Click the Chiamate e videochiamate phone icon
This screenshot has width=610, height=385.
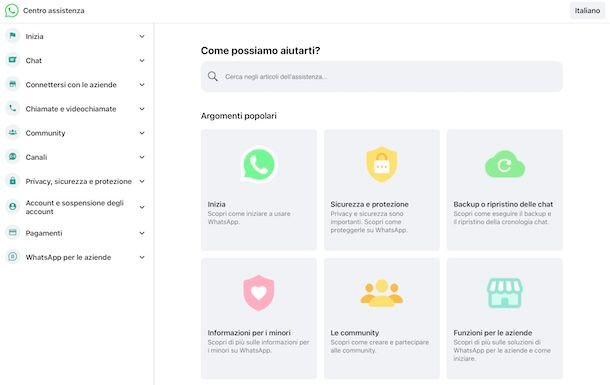point(12,108)
